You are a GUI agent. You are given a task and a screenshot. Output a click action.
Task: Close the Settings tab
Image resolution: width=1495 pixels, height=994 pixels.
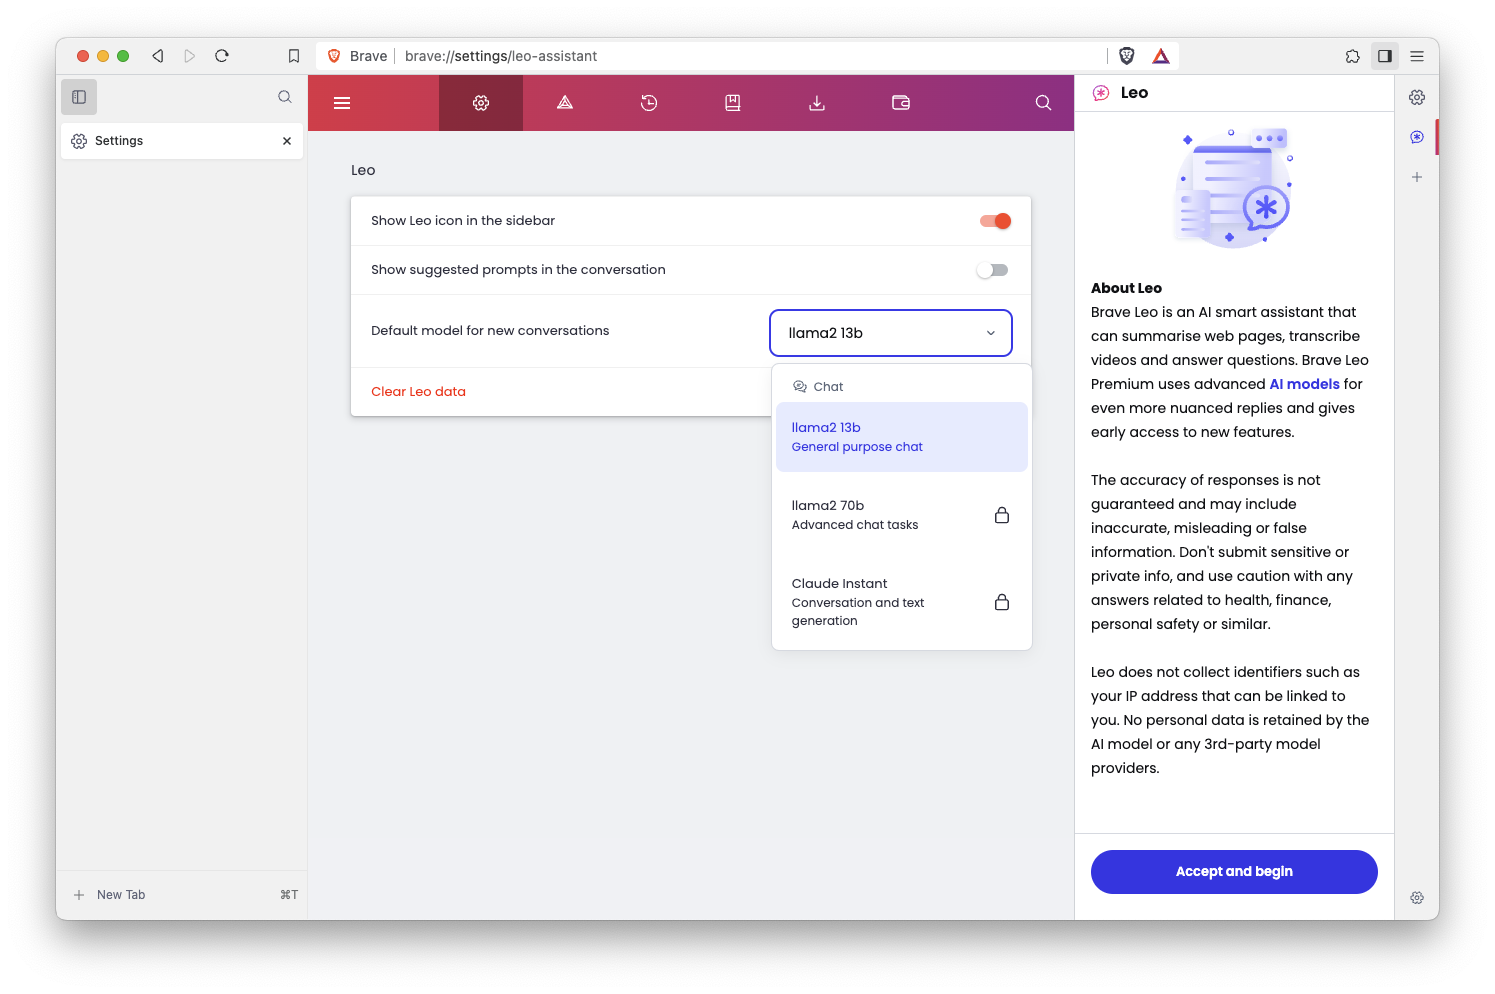(287, 141)
